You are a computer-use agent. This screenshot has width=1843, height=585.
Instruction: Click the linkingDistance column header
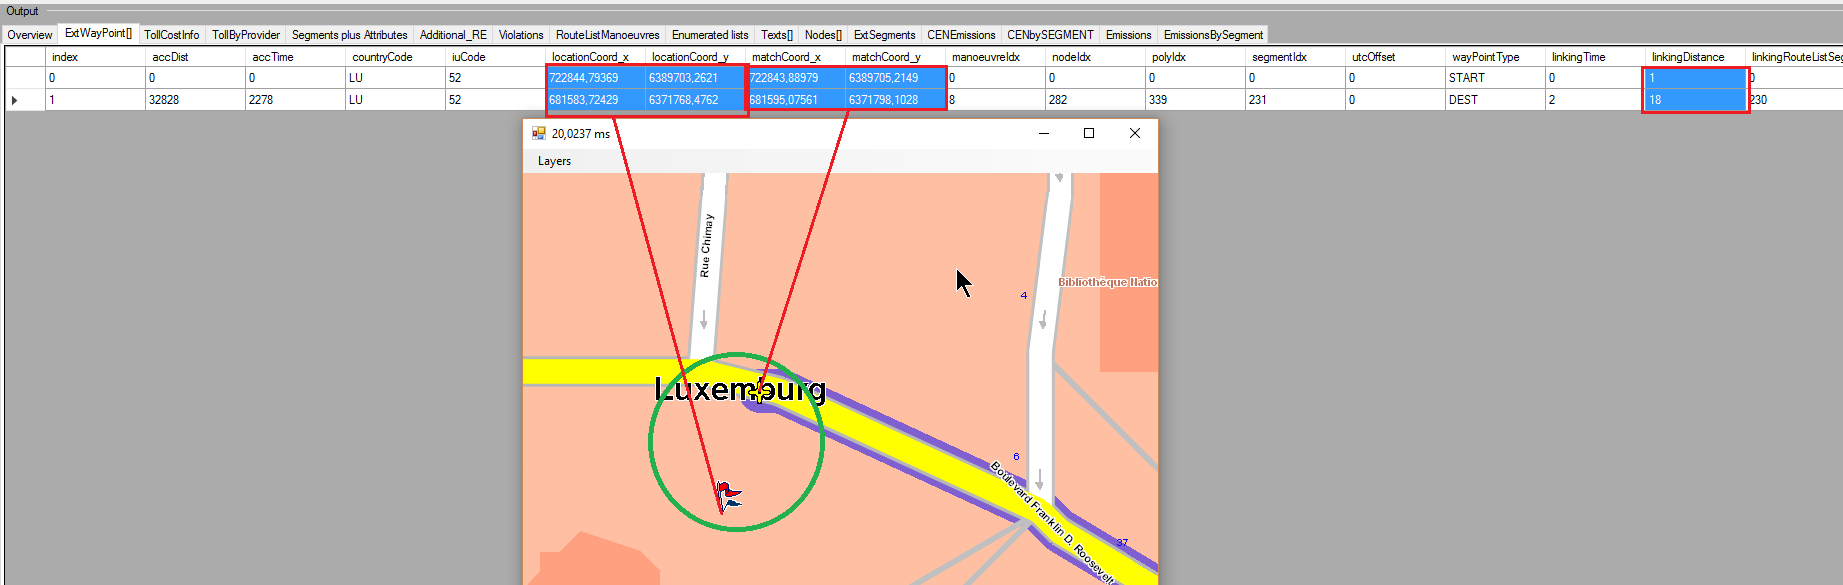tap(1688, 57)
